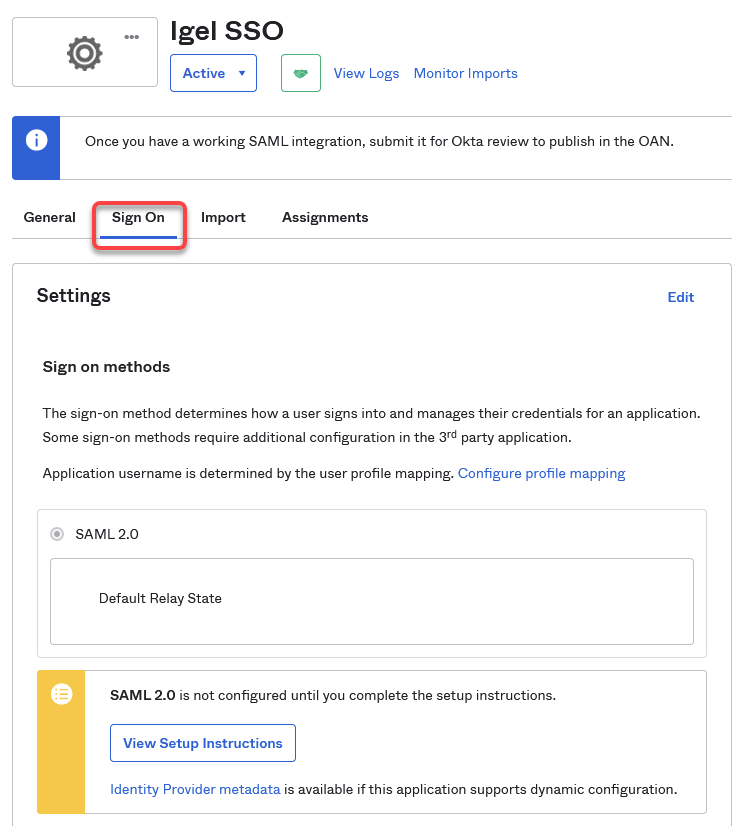Click the yellow list icon beside the SAML notice

tap(62, 693)
